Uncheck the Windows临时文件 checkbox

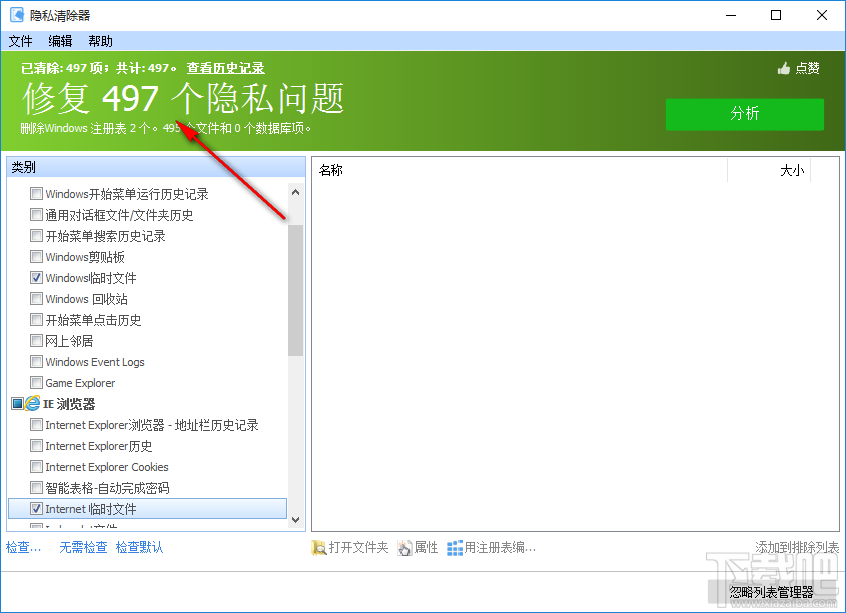coord(36,277)
